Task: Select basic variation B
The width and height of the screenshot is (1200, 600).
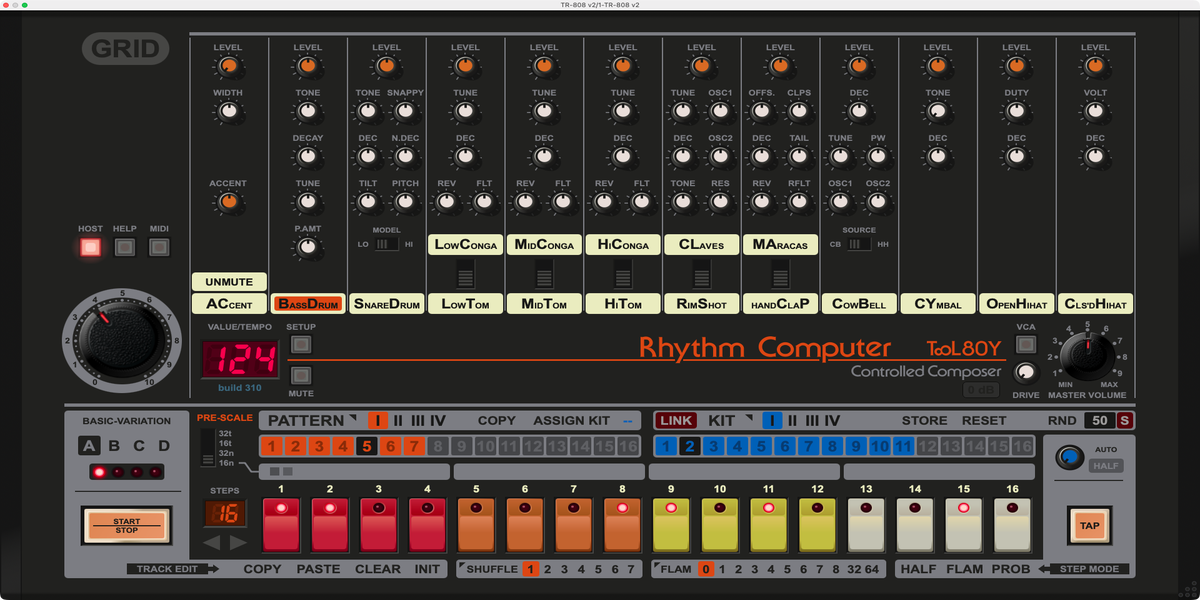Action: tap(113, 447)
